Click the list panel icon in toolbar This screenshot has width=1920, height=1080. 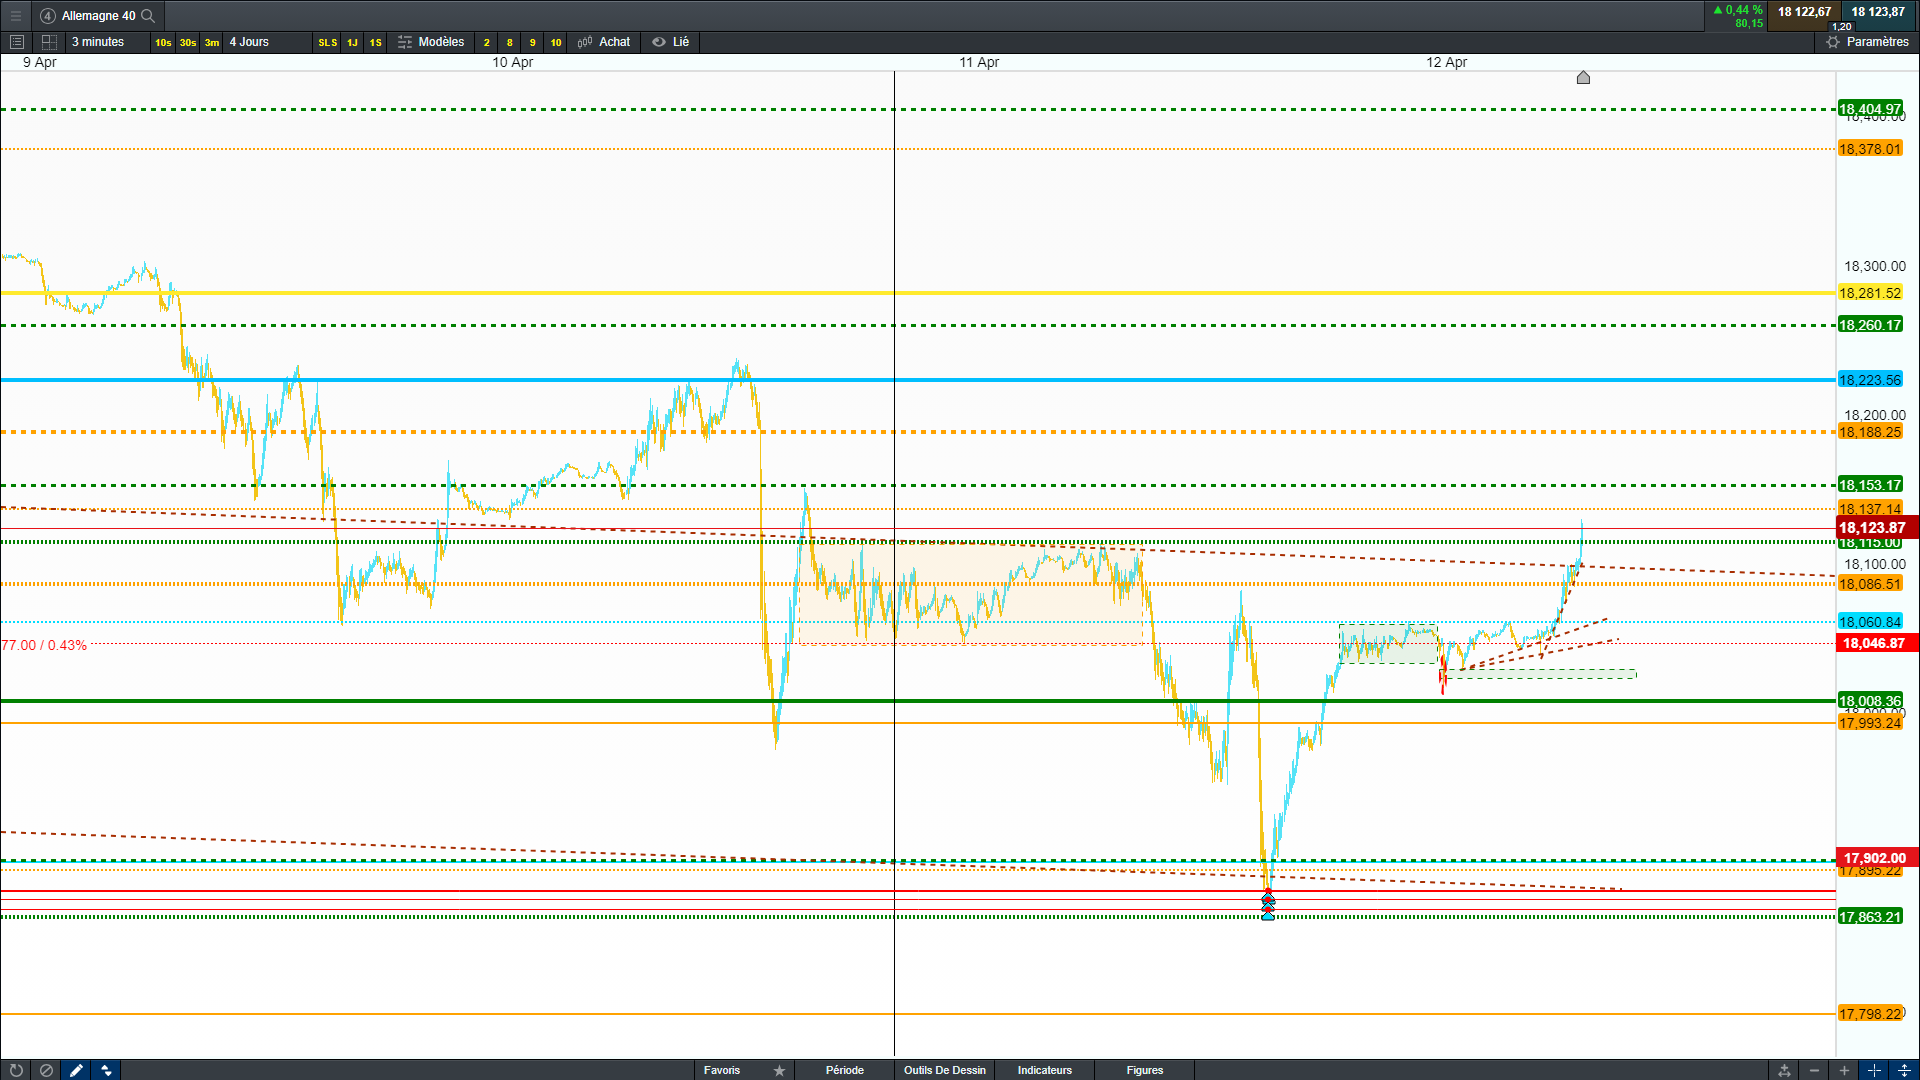coord(16,42)
